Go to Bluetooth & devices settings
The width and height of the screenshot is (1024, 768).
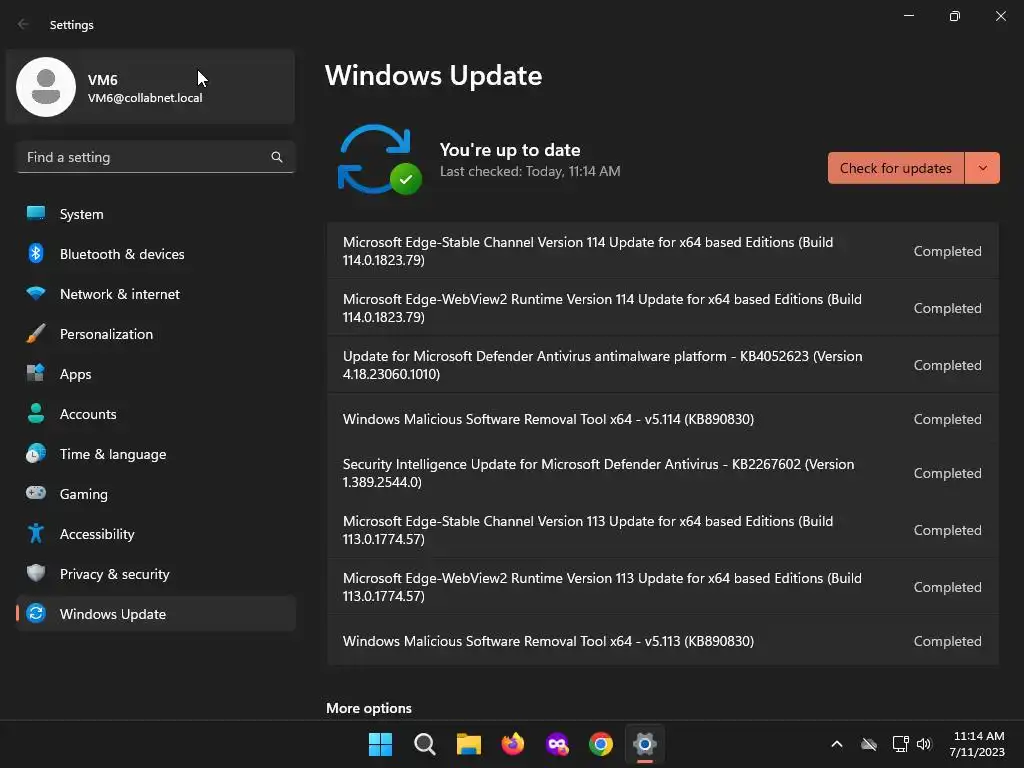[x=156, y=253]
